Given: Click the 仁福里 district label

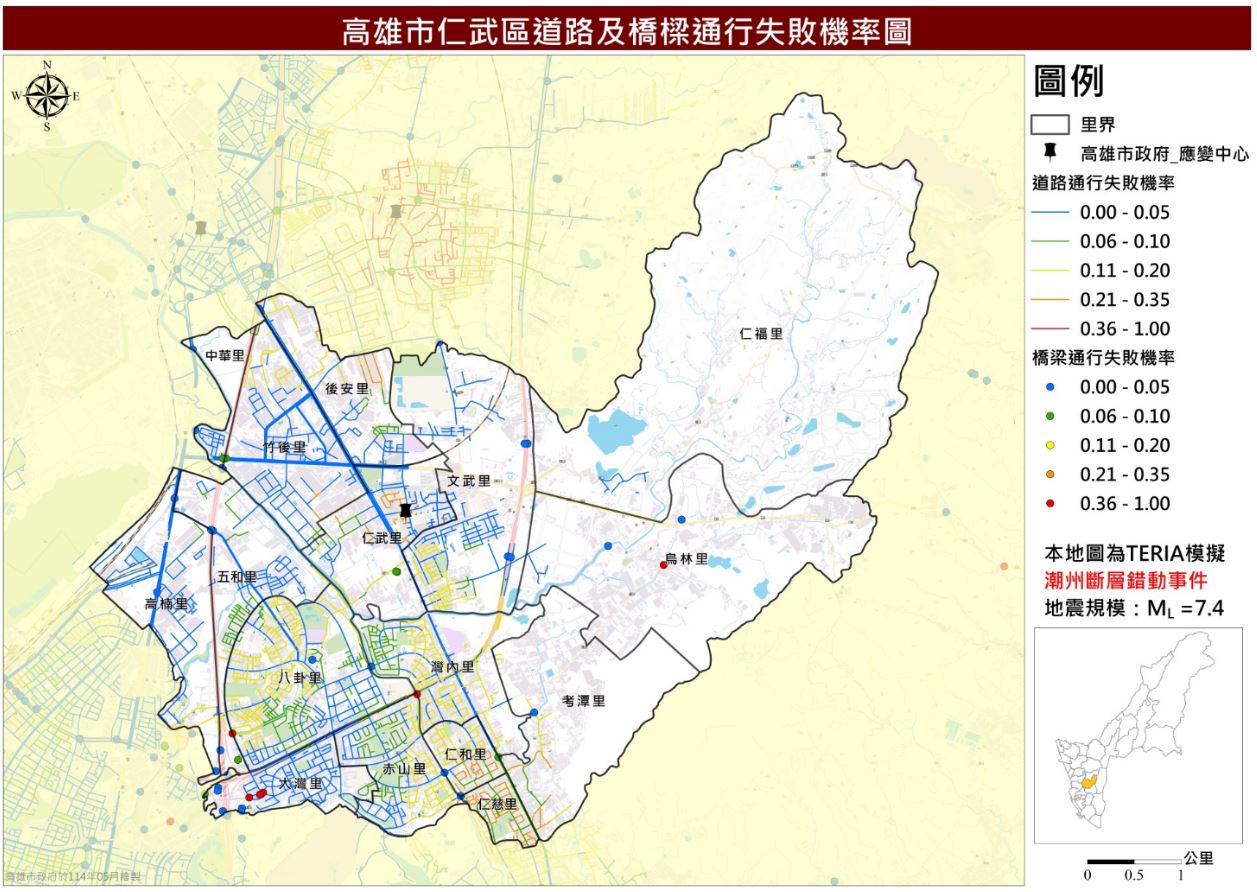Looking at the screenshot, I should (761, 334).
